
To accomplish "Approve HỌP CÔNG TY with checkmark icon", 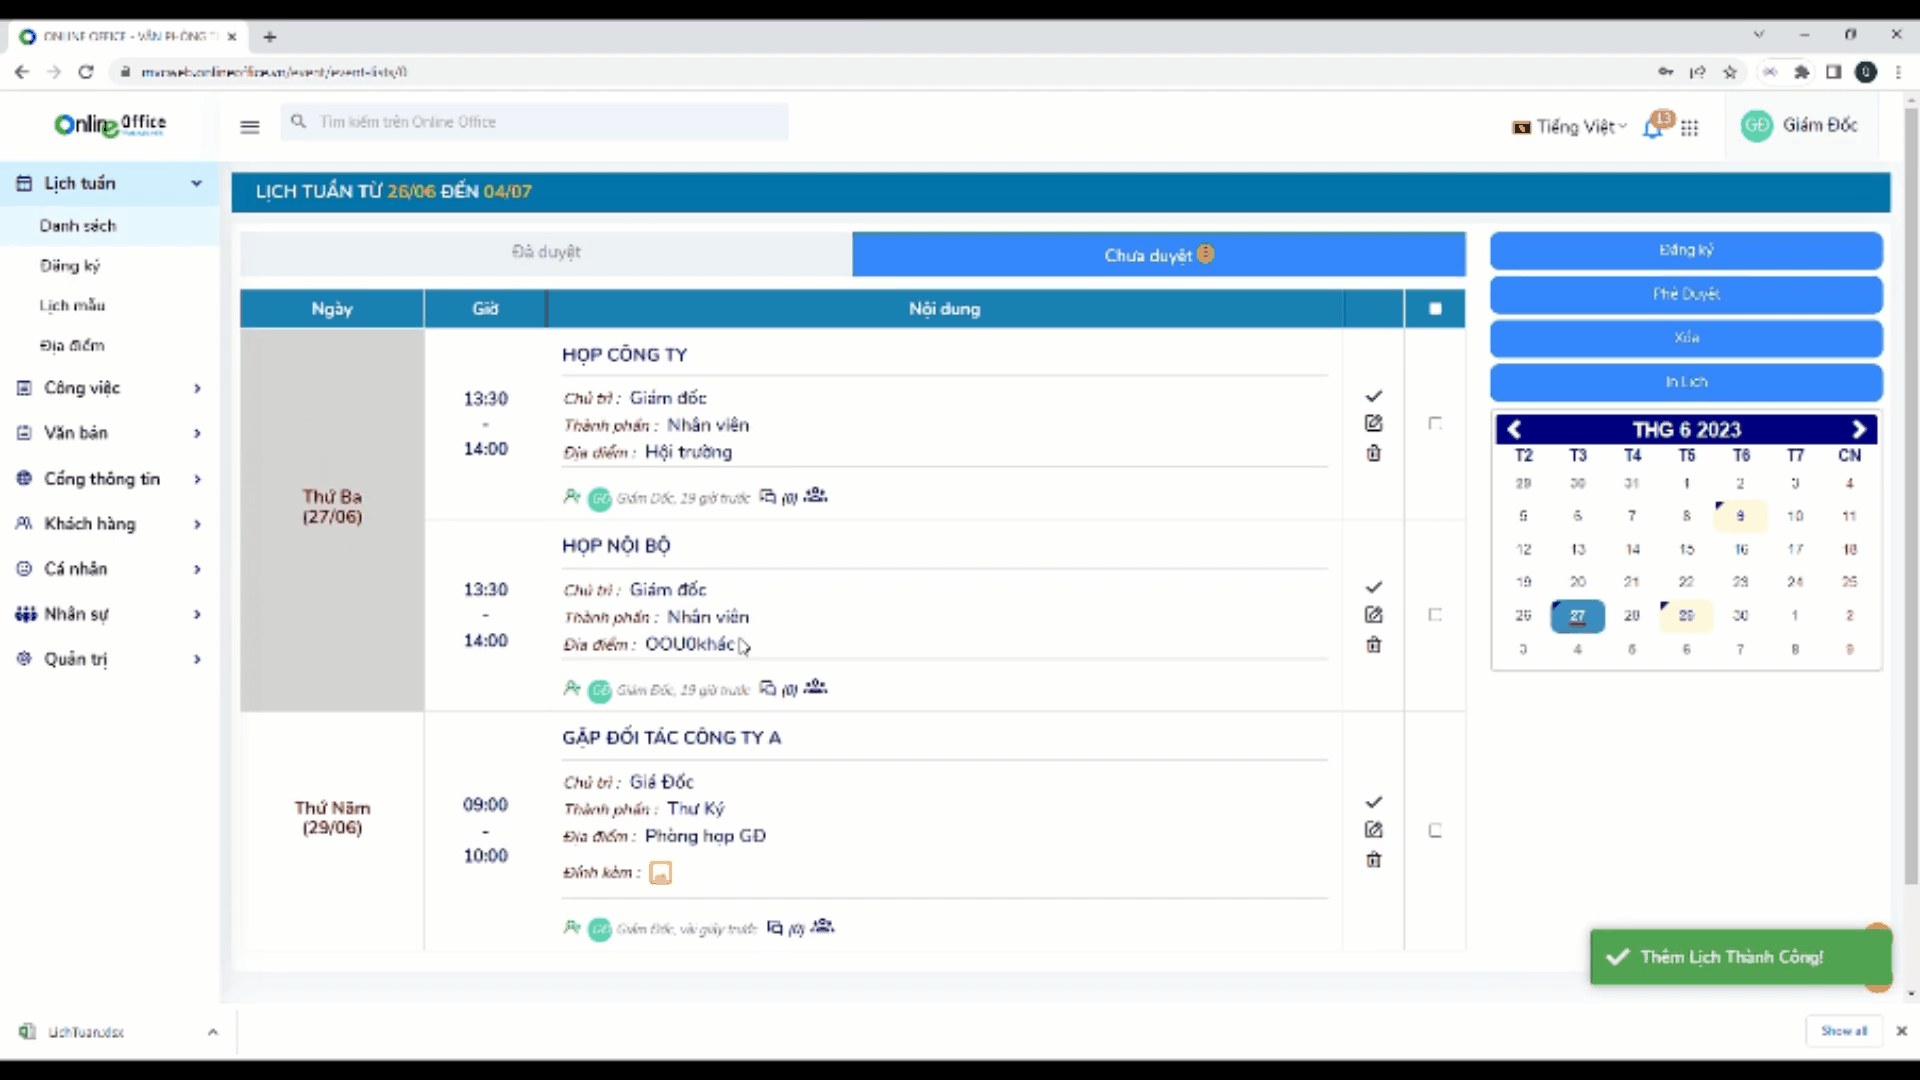I will (x=1374, y=396).
